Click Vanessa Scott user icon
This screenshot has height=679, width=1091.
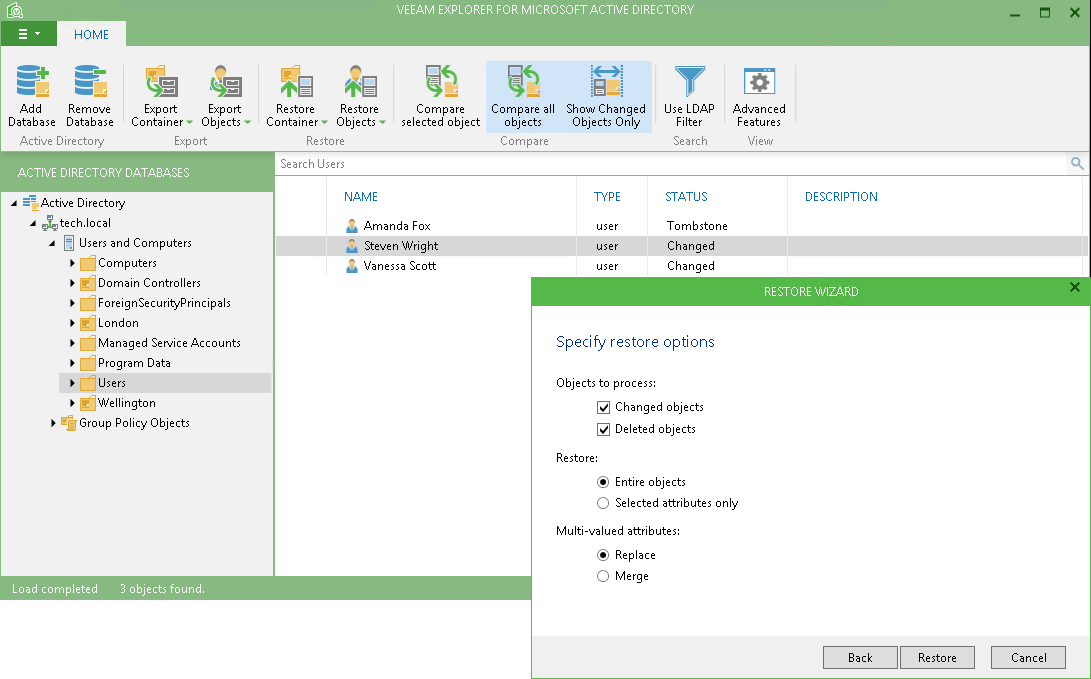coord(352,266)
